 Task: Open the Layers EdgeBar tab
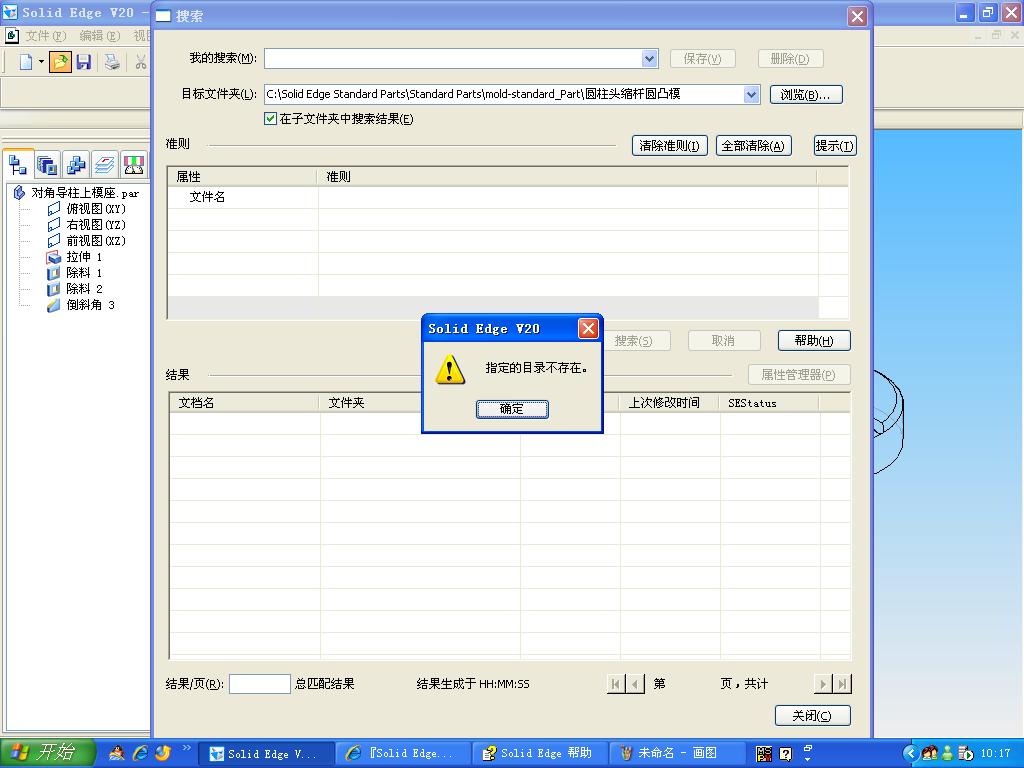click(104, 165)
